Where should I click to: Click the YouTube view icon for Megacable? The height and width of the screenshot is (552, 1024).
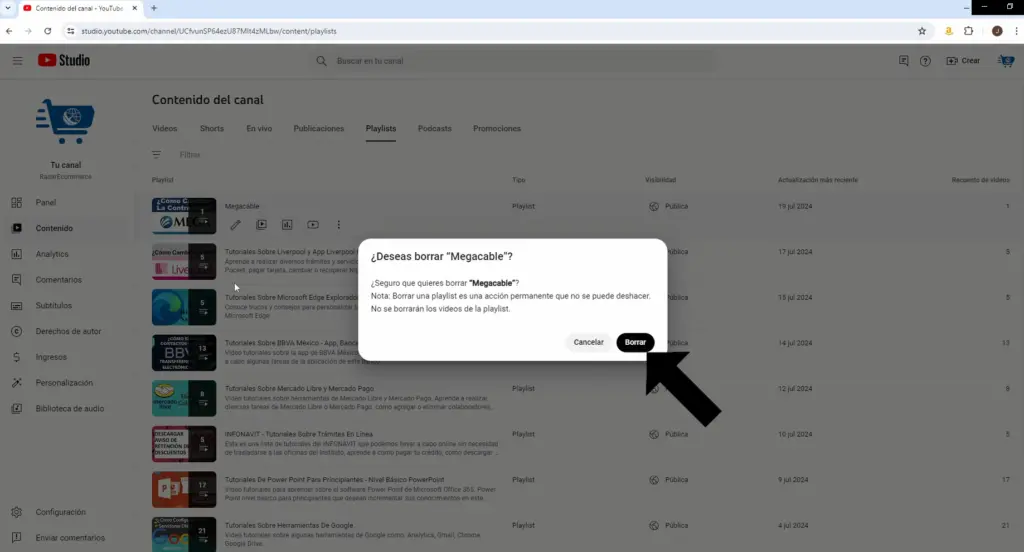pyautogui.click(x=313, y=225)
